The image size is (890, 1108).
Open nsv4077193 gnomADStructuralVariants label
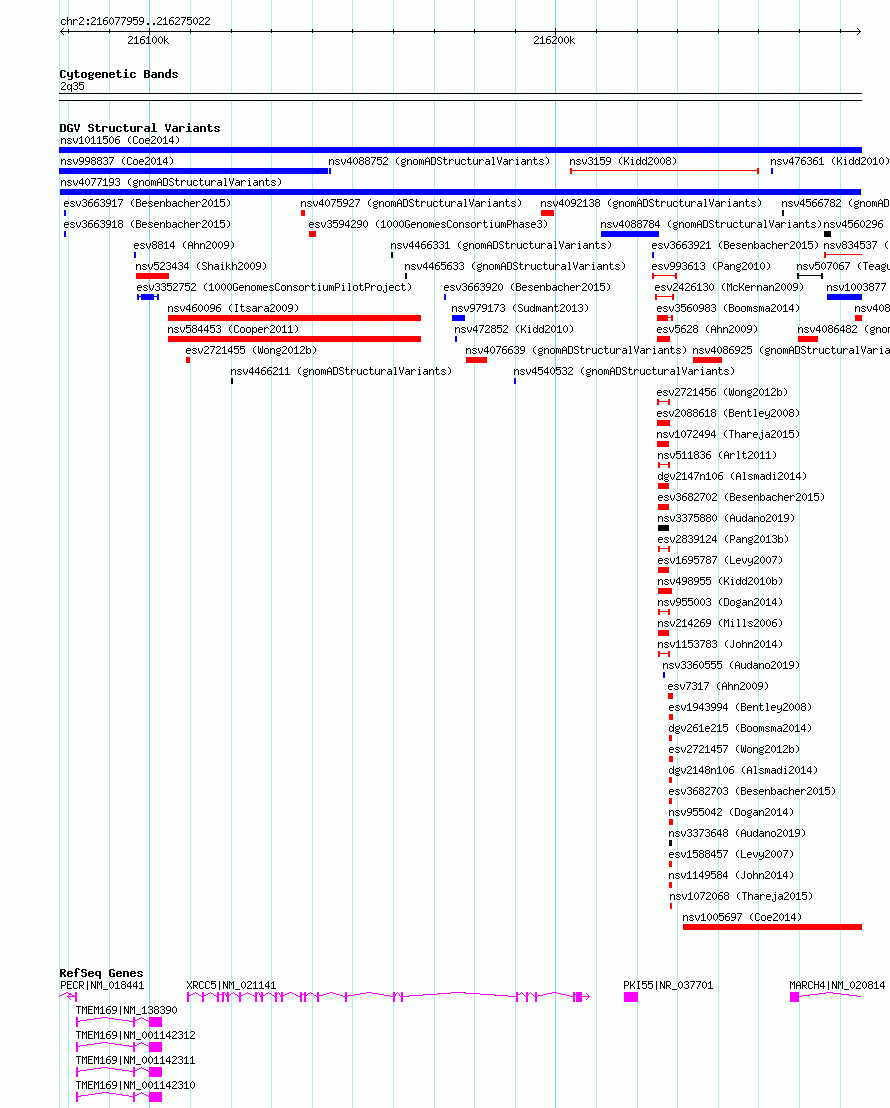click(x=171, y=182)
